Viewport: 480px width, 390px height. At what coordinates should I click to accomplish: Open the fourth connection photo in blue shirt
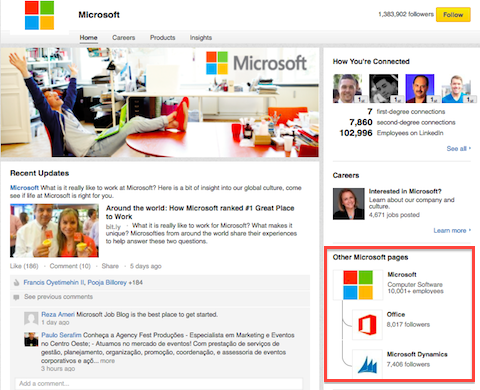(456, 88)
